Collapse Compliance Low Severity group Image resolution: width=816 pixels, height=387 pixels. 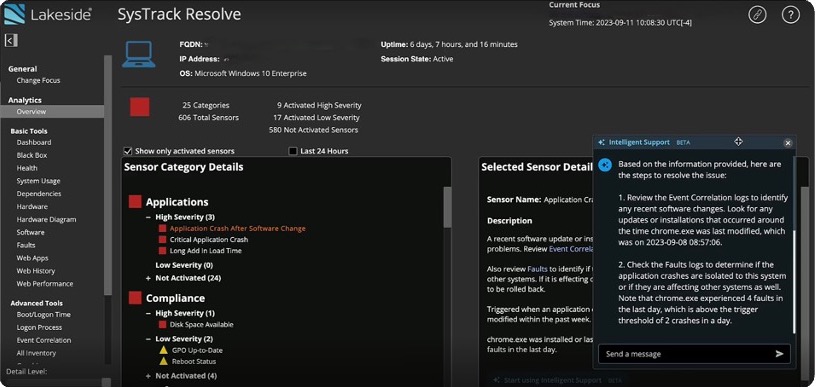148,339
